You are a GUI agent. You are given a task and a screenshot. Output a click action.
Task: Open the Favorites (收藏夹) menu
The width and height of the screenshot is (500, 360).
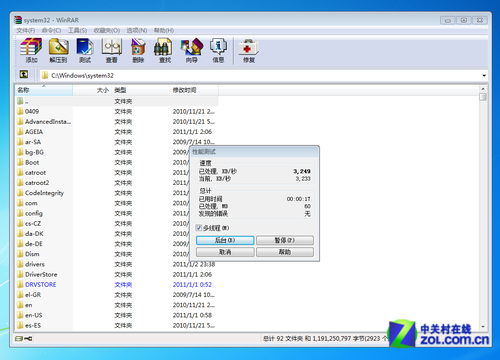pos(107,30)
